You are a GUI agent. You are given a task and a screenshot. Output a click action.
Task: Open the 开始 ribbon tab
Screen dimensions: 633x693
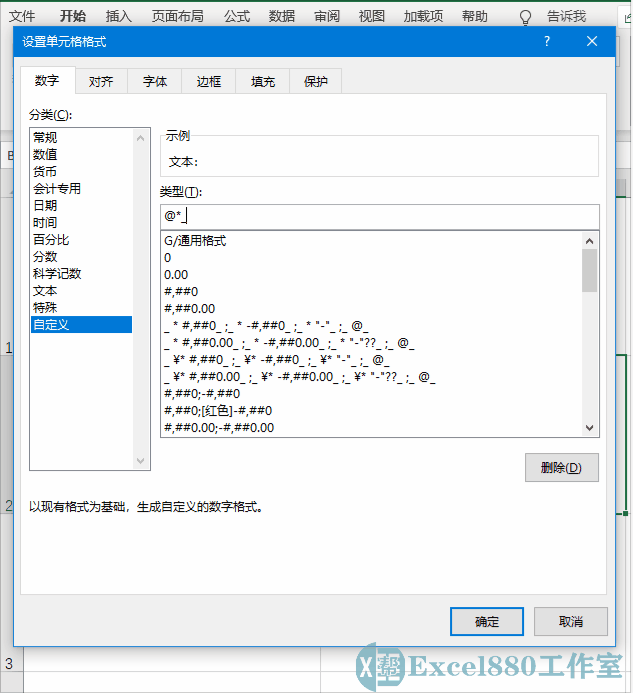click(73, 16)
